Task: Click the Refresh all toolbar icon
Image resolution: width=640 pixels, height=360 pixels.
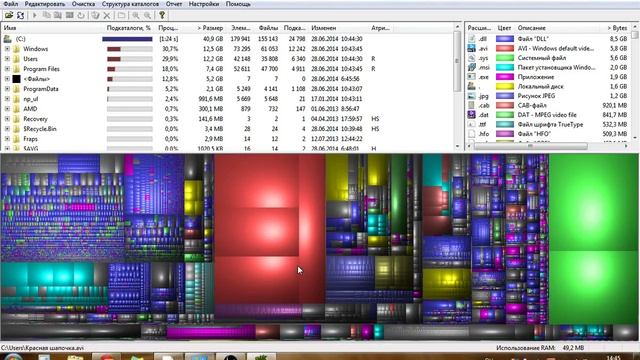Action: (20, 15)
